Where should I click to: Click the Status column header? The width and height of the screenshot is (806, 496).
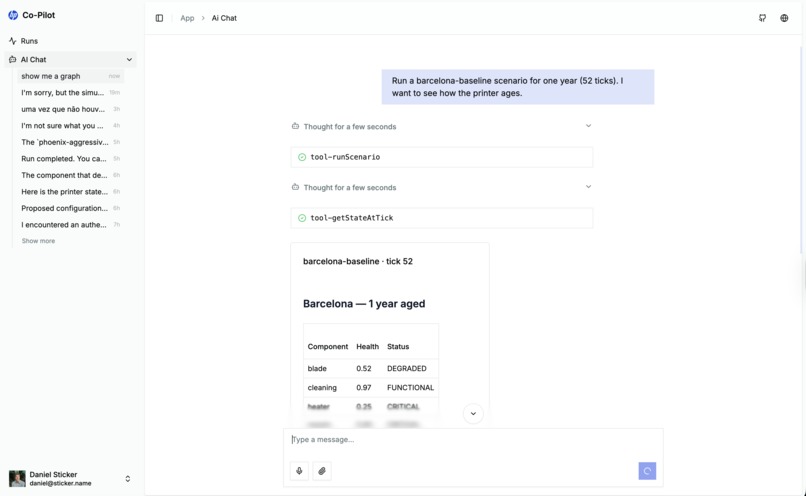click(398, 346)
